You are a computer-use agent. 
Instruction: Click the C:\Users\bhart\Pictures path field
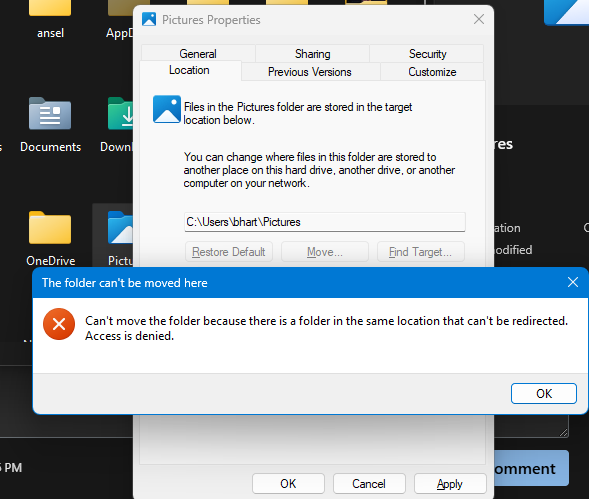tap(325, 222)
